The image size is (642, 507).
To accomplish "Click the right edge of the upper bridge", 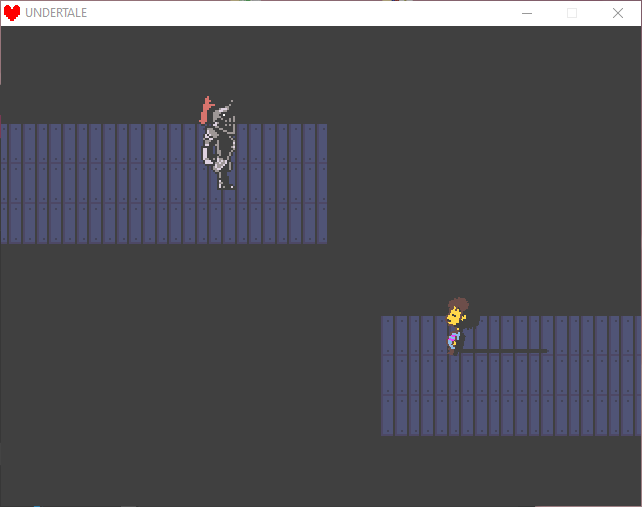I will [320, 184].
